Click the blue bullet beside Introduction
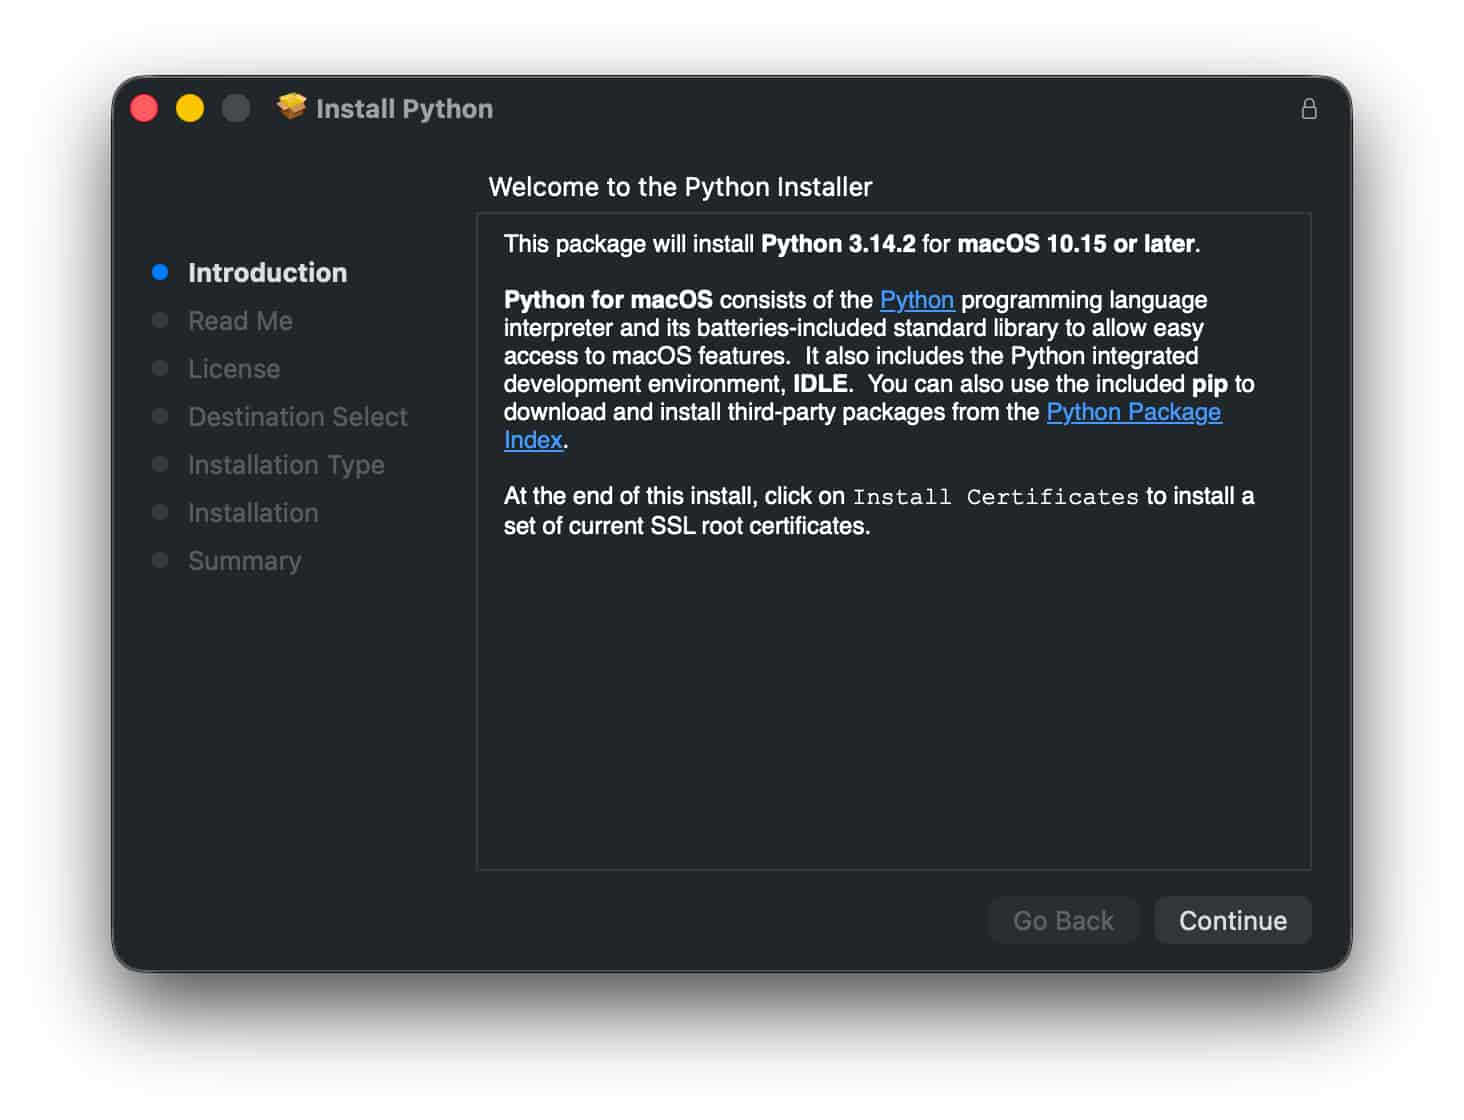Viewport: 1464px width, 1120px height. [x=160, y=272]
